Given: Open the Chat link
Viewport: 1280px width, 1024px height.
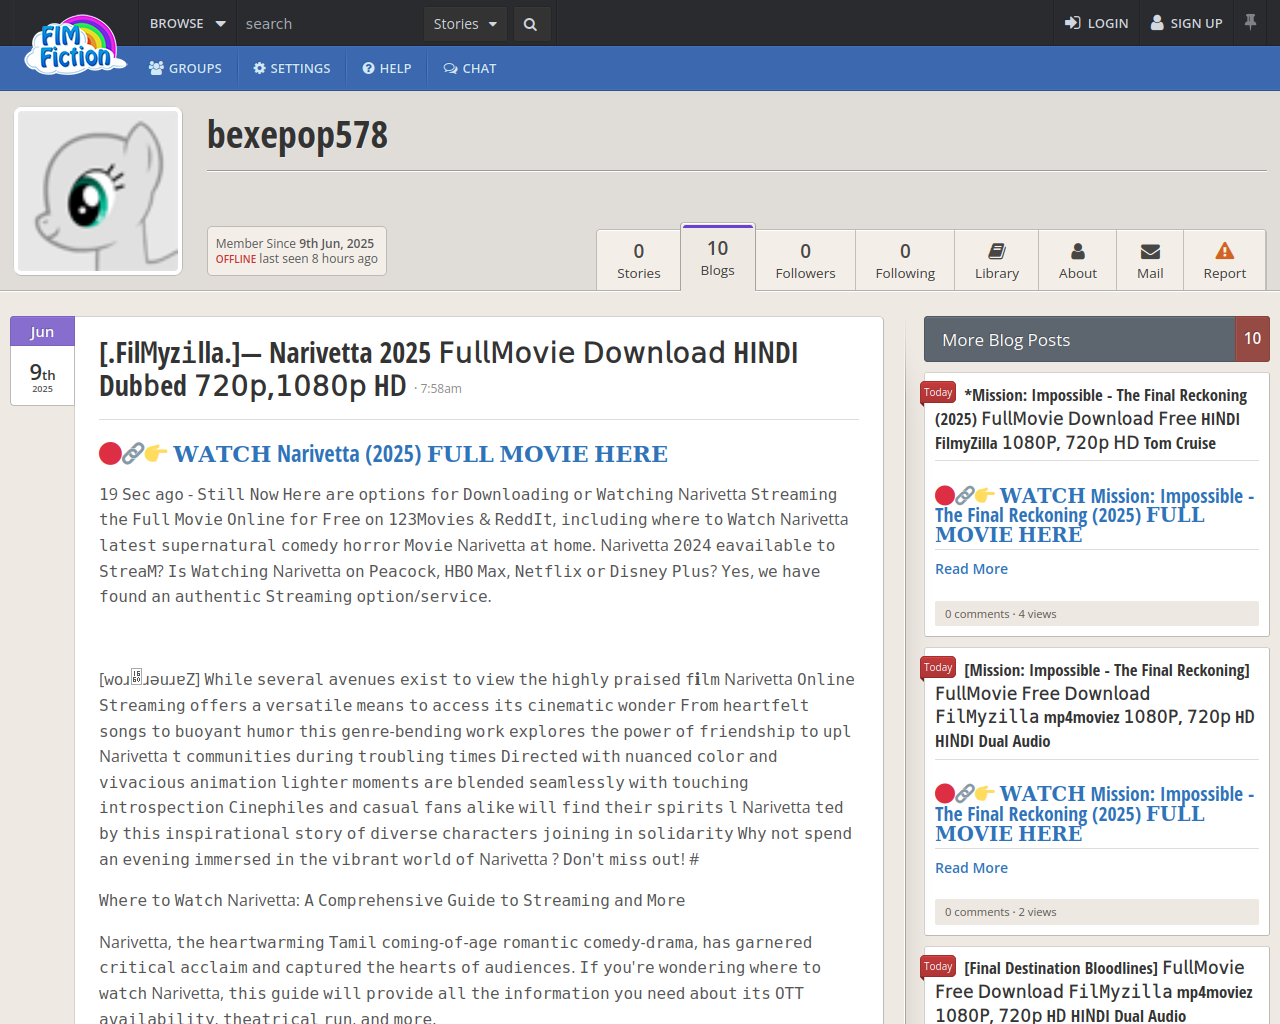Looking at the screenshot, I should coord(470,68).
